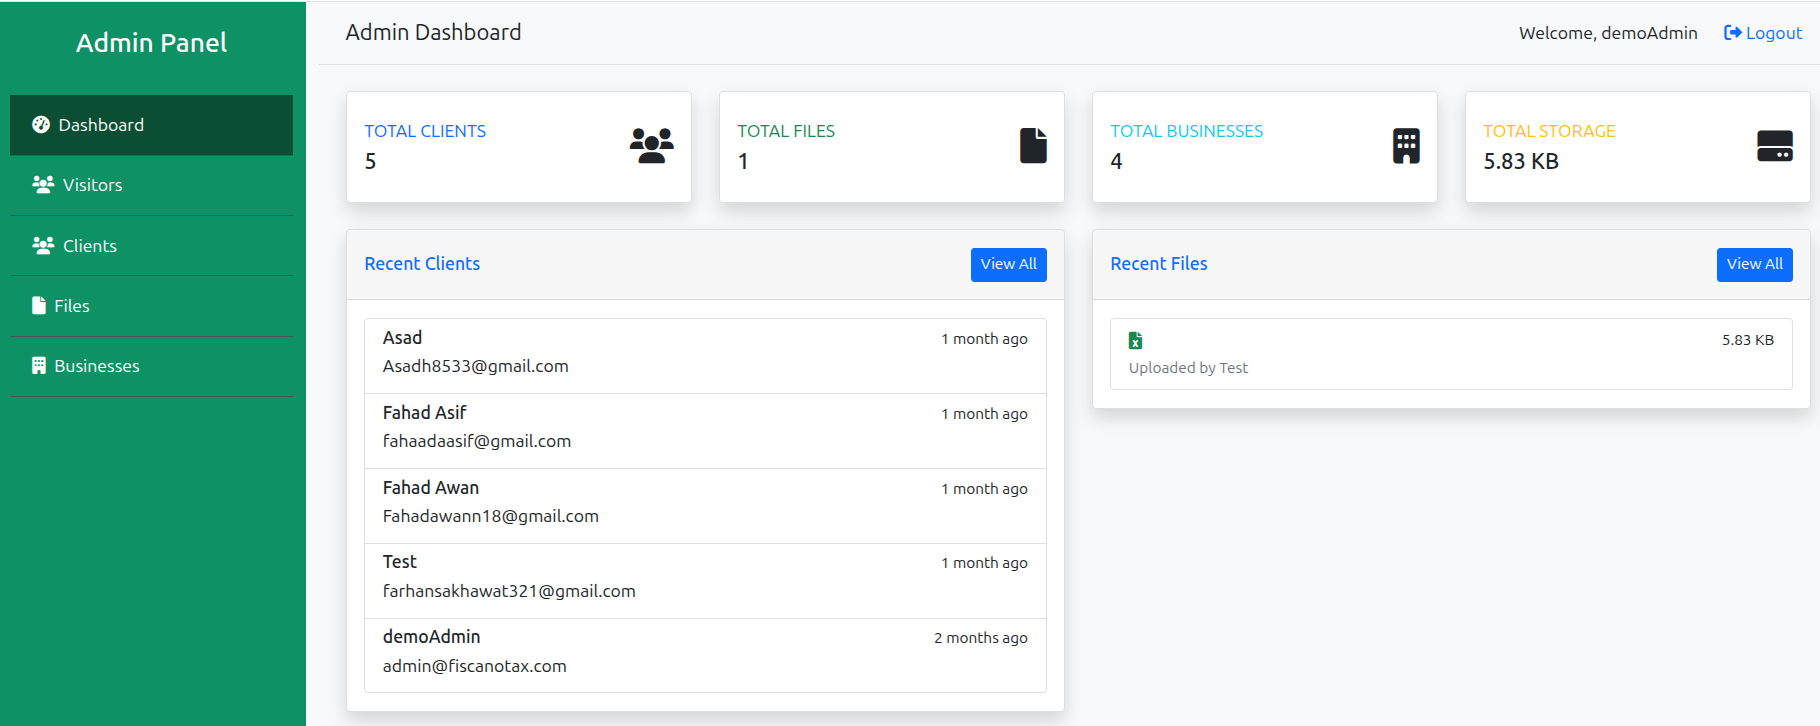Click the Recent Clients heading
This screenshot has width=1820, height=726.
click(x=422, y=264)
